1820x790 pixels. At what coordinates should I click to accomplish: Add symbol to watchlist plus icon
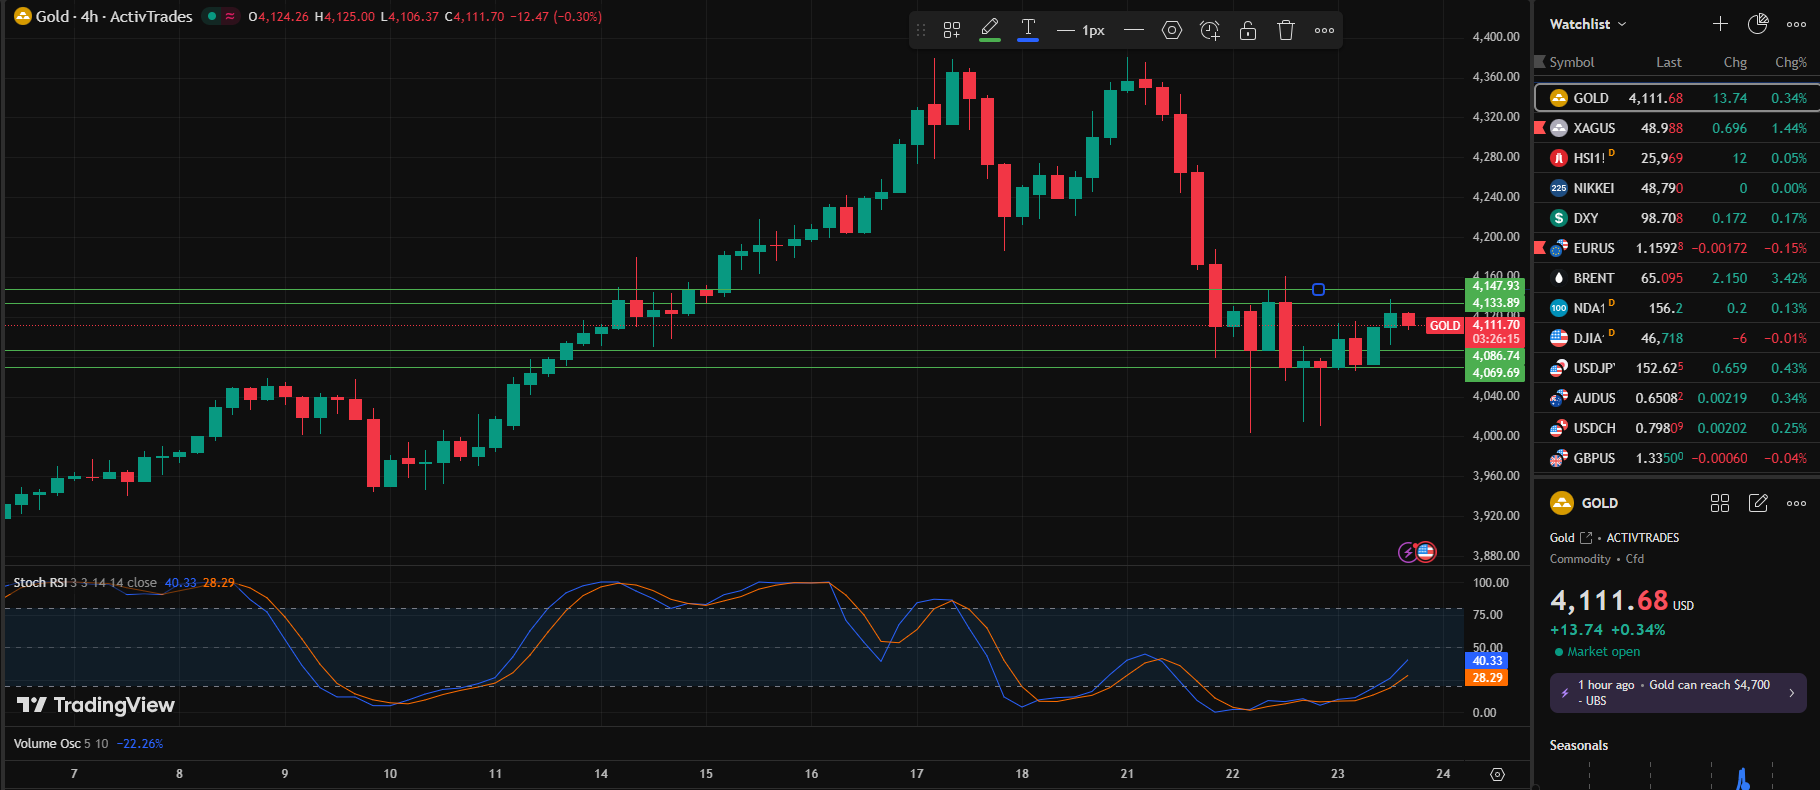pyautogui.click(x=1720, y=24)
